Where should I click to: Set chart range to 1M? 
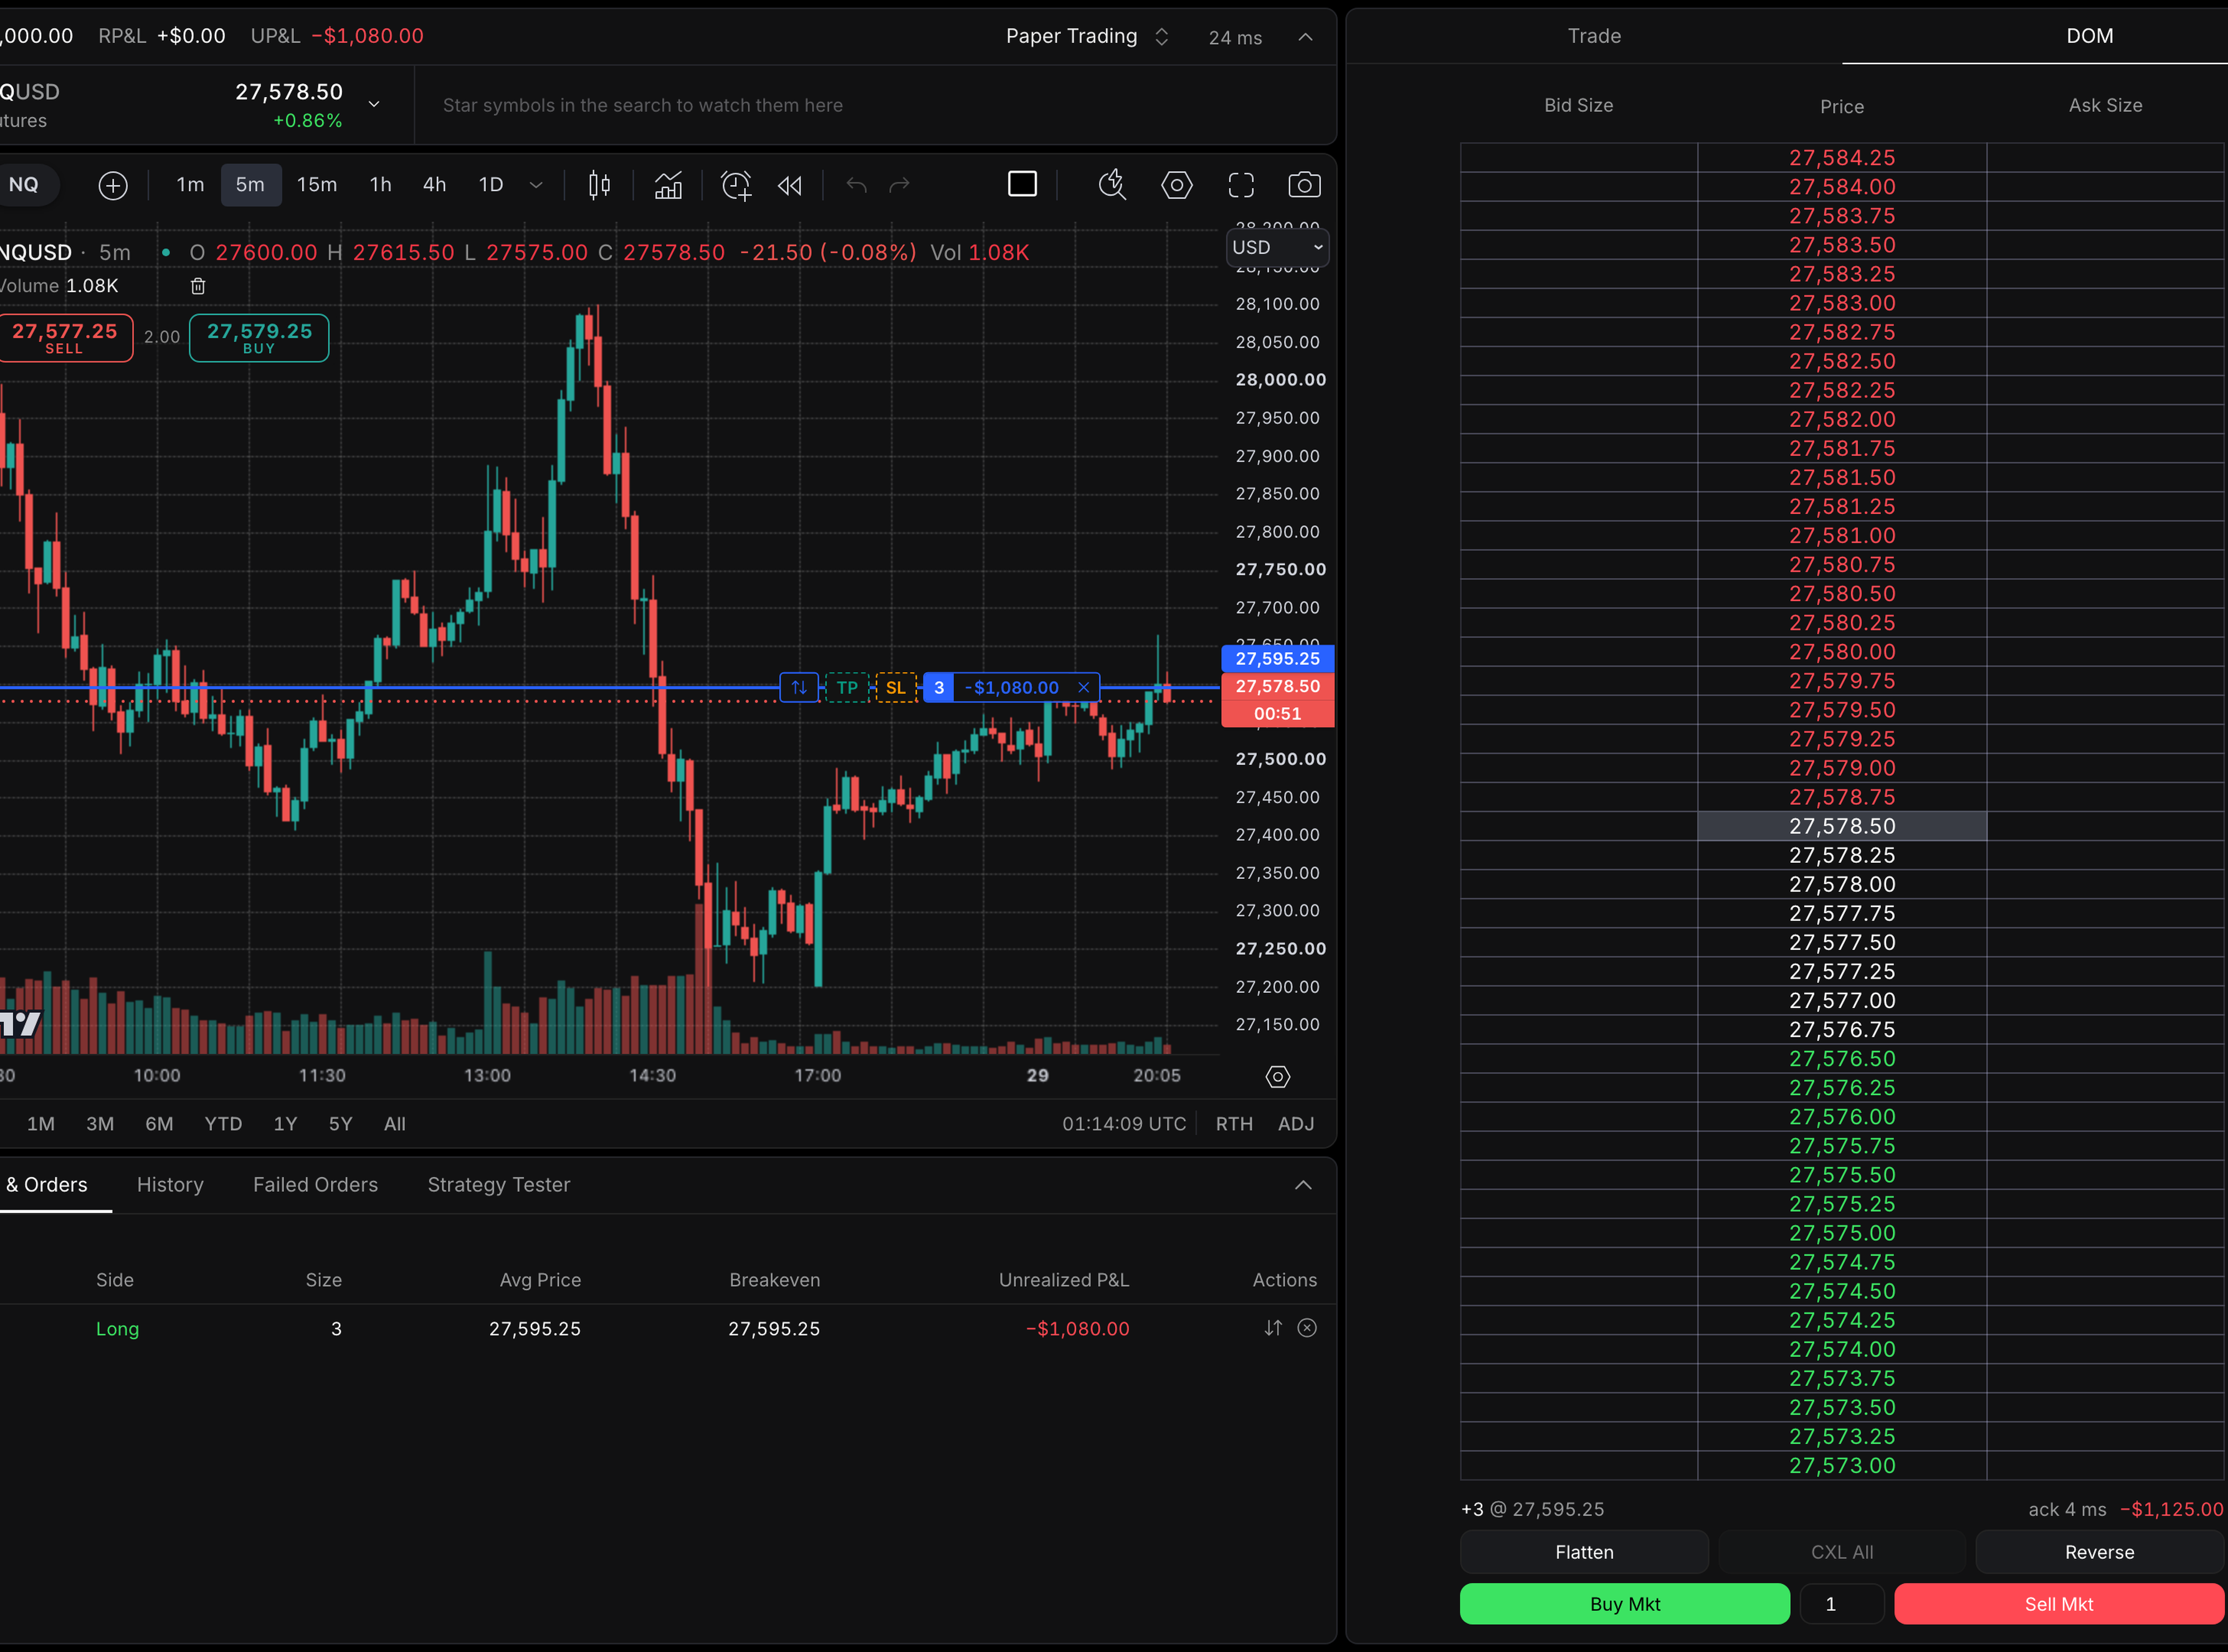41,1124
